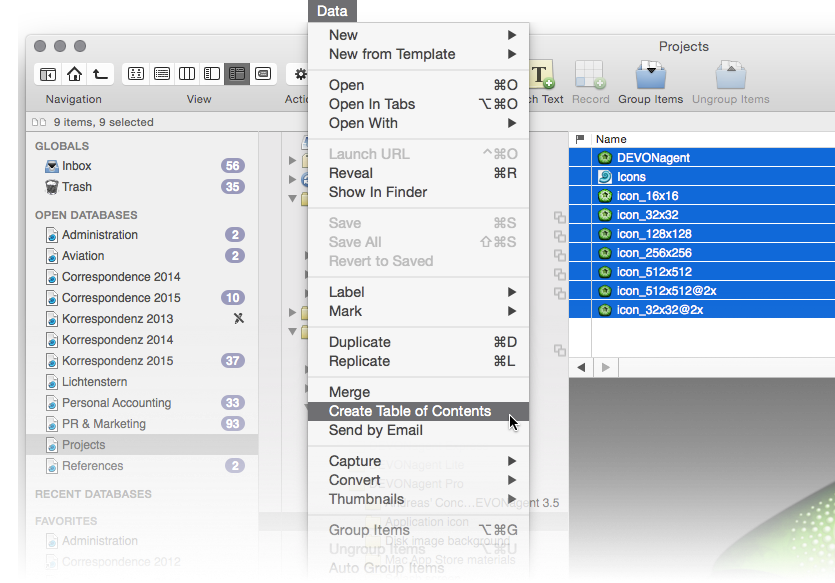Choose Duplicate from the Data menu
This screenshot has height=583, width=835.
pyautogui.click(x=419, y=342)
